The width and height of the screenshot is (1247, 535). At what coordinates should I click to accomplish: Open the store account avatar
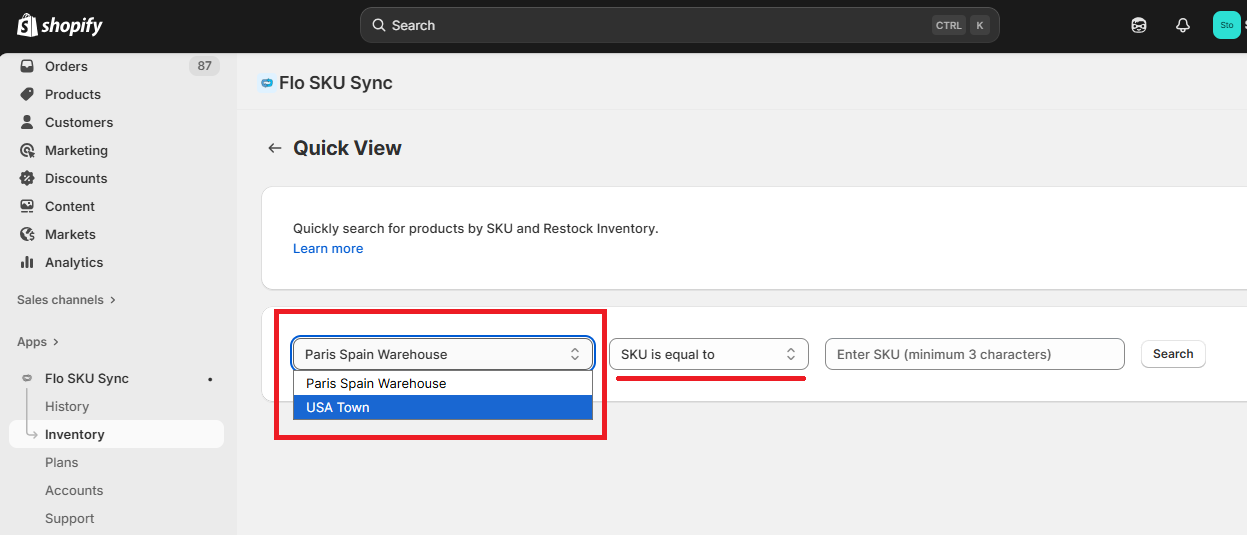[x=1226, y=25]
